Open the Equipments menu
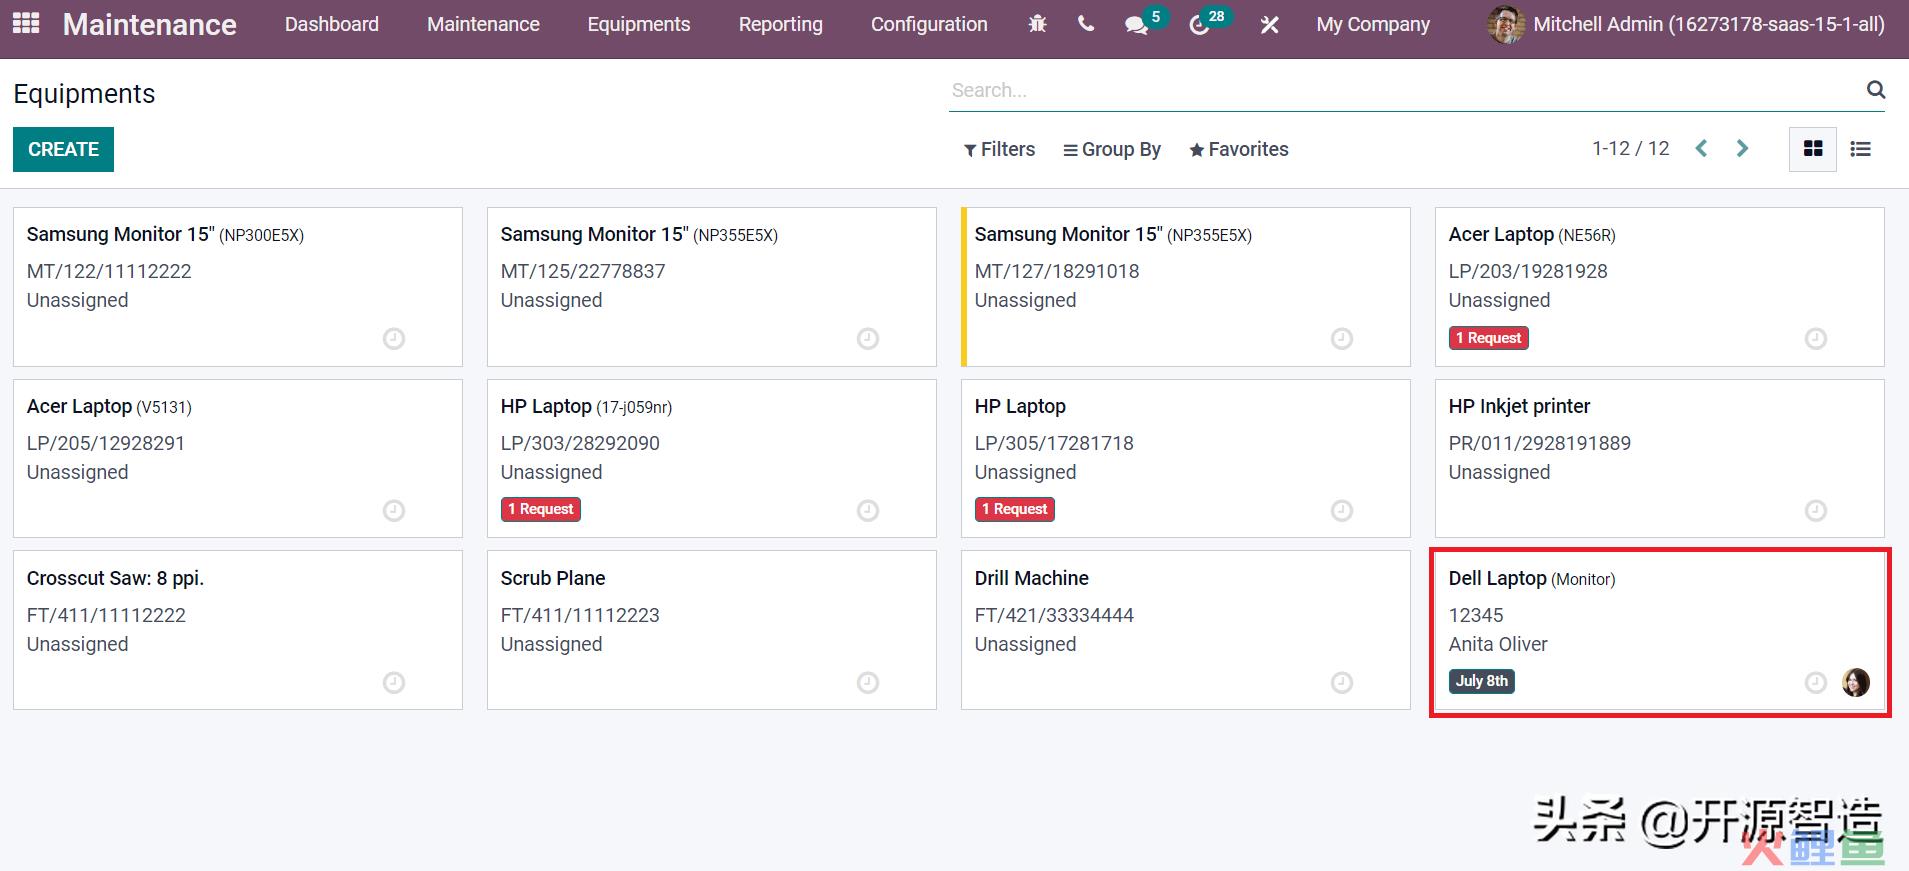Screen dimensions: 1909x871 point(639,24)
